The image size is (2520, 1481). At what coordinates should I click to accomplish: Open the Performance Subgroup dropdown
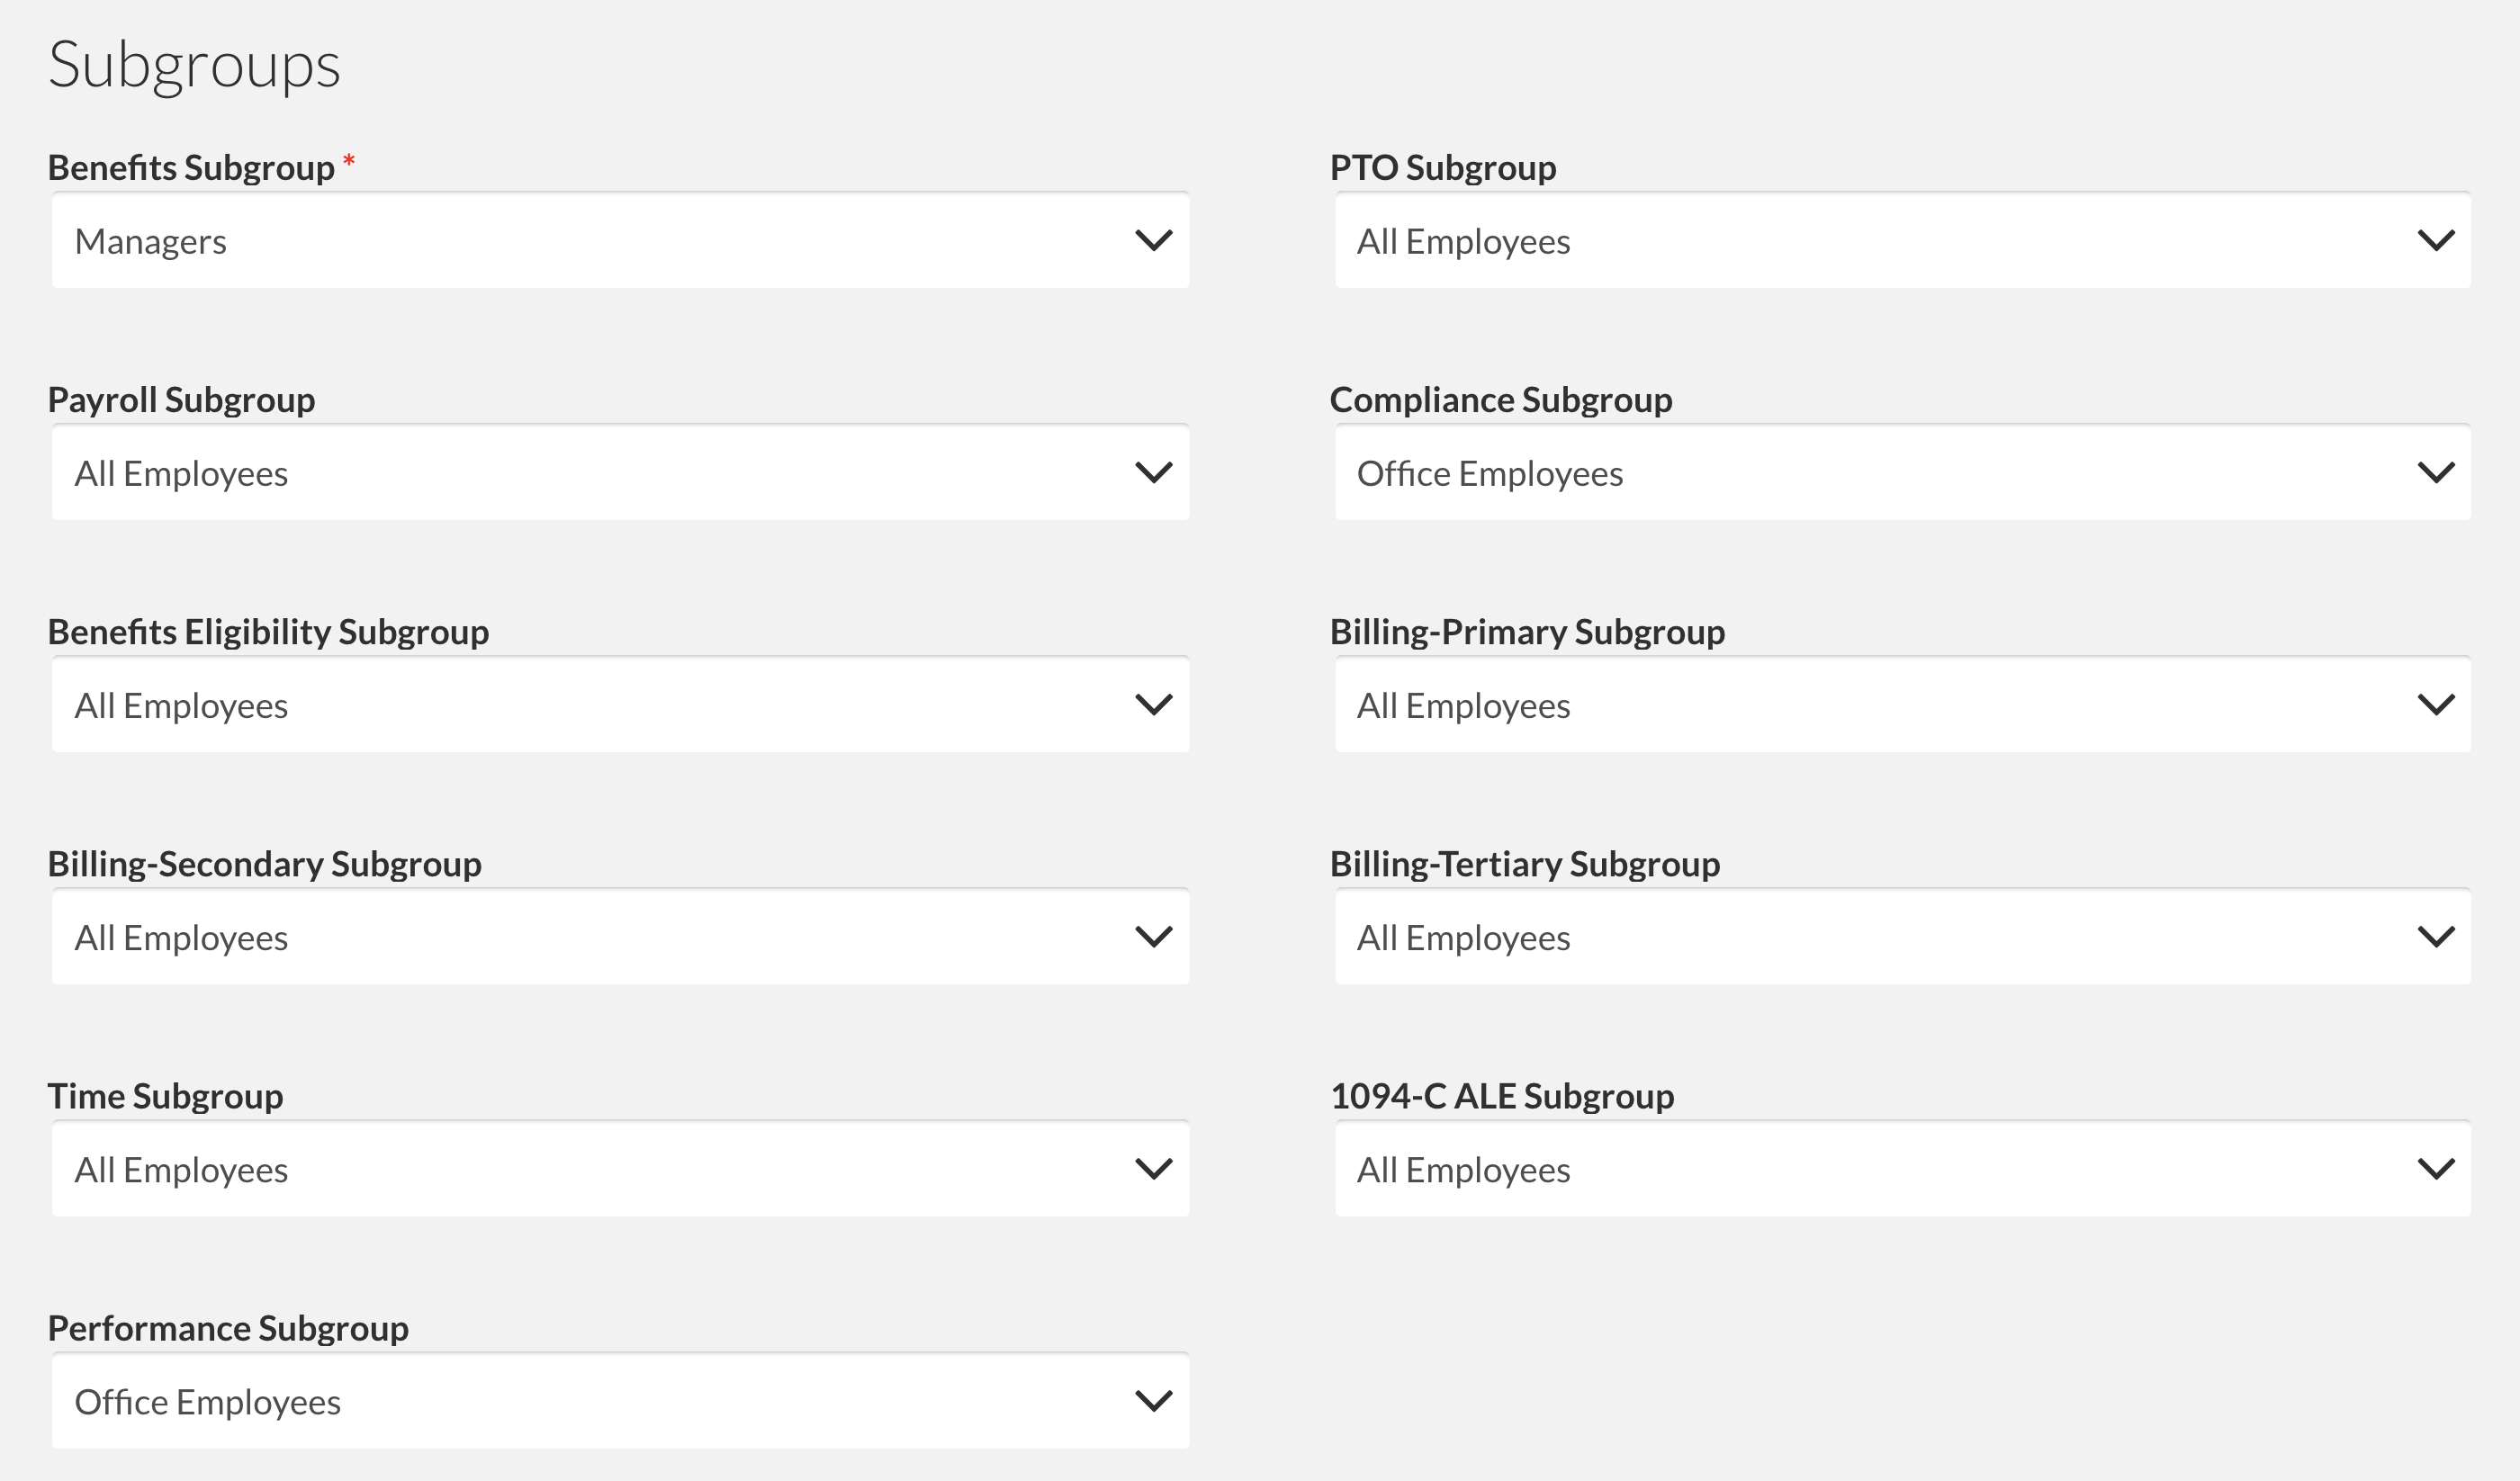point(620,1401)
